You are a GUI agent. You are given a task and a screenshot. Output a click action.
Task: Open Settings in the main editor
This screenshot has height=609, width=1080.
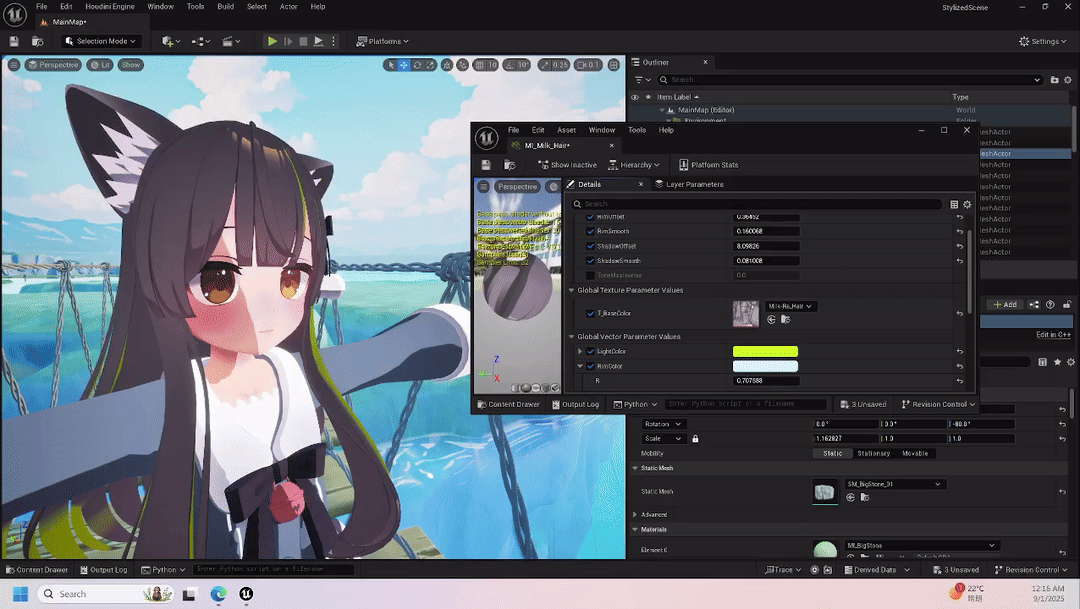[x=1042, y=41]
